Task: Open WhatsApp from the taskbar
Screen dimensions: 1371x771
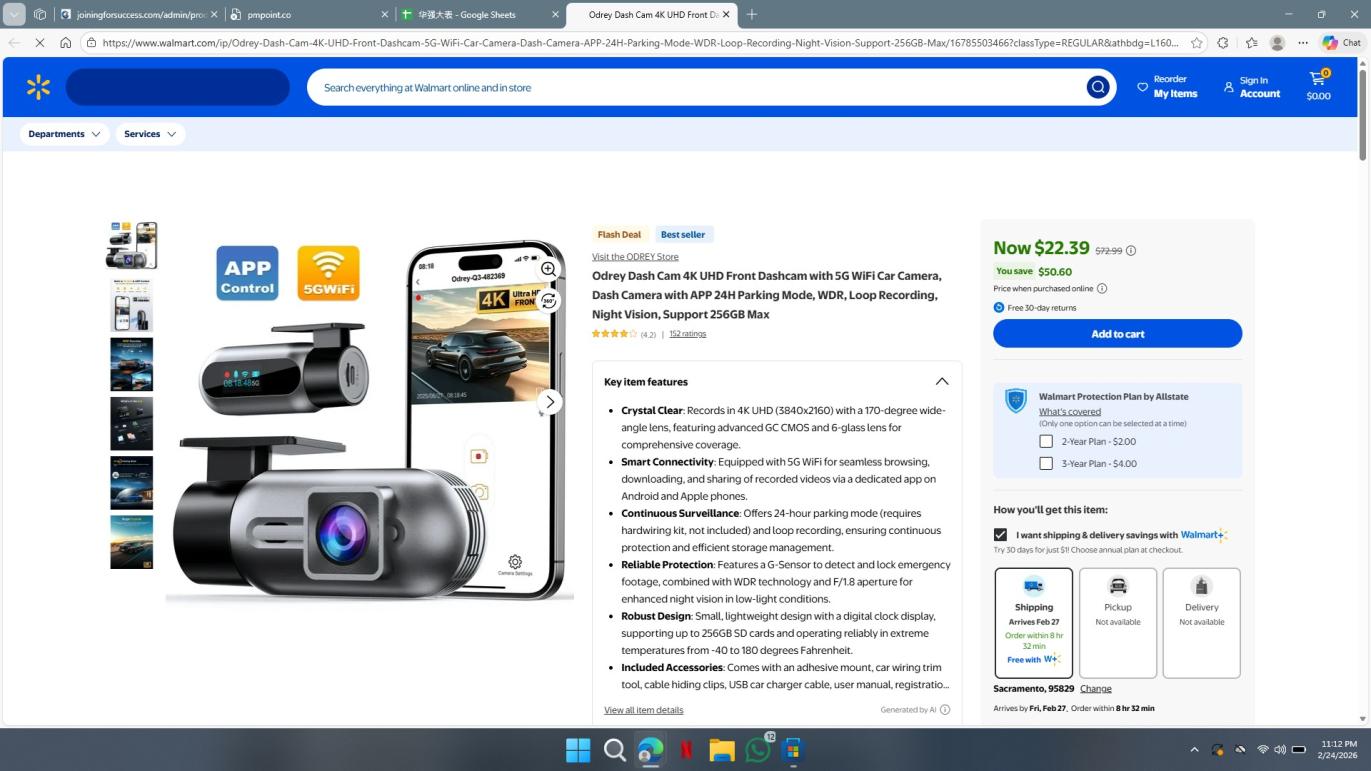Action: 758,749
